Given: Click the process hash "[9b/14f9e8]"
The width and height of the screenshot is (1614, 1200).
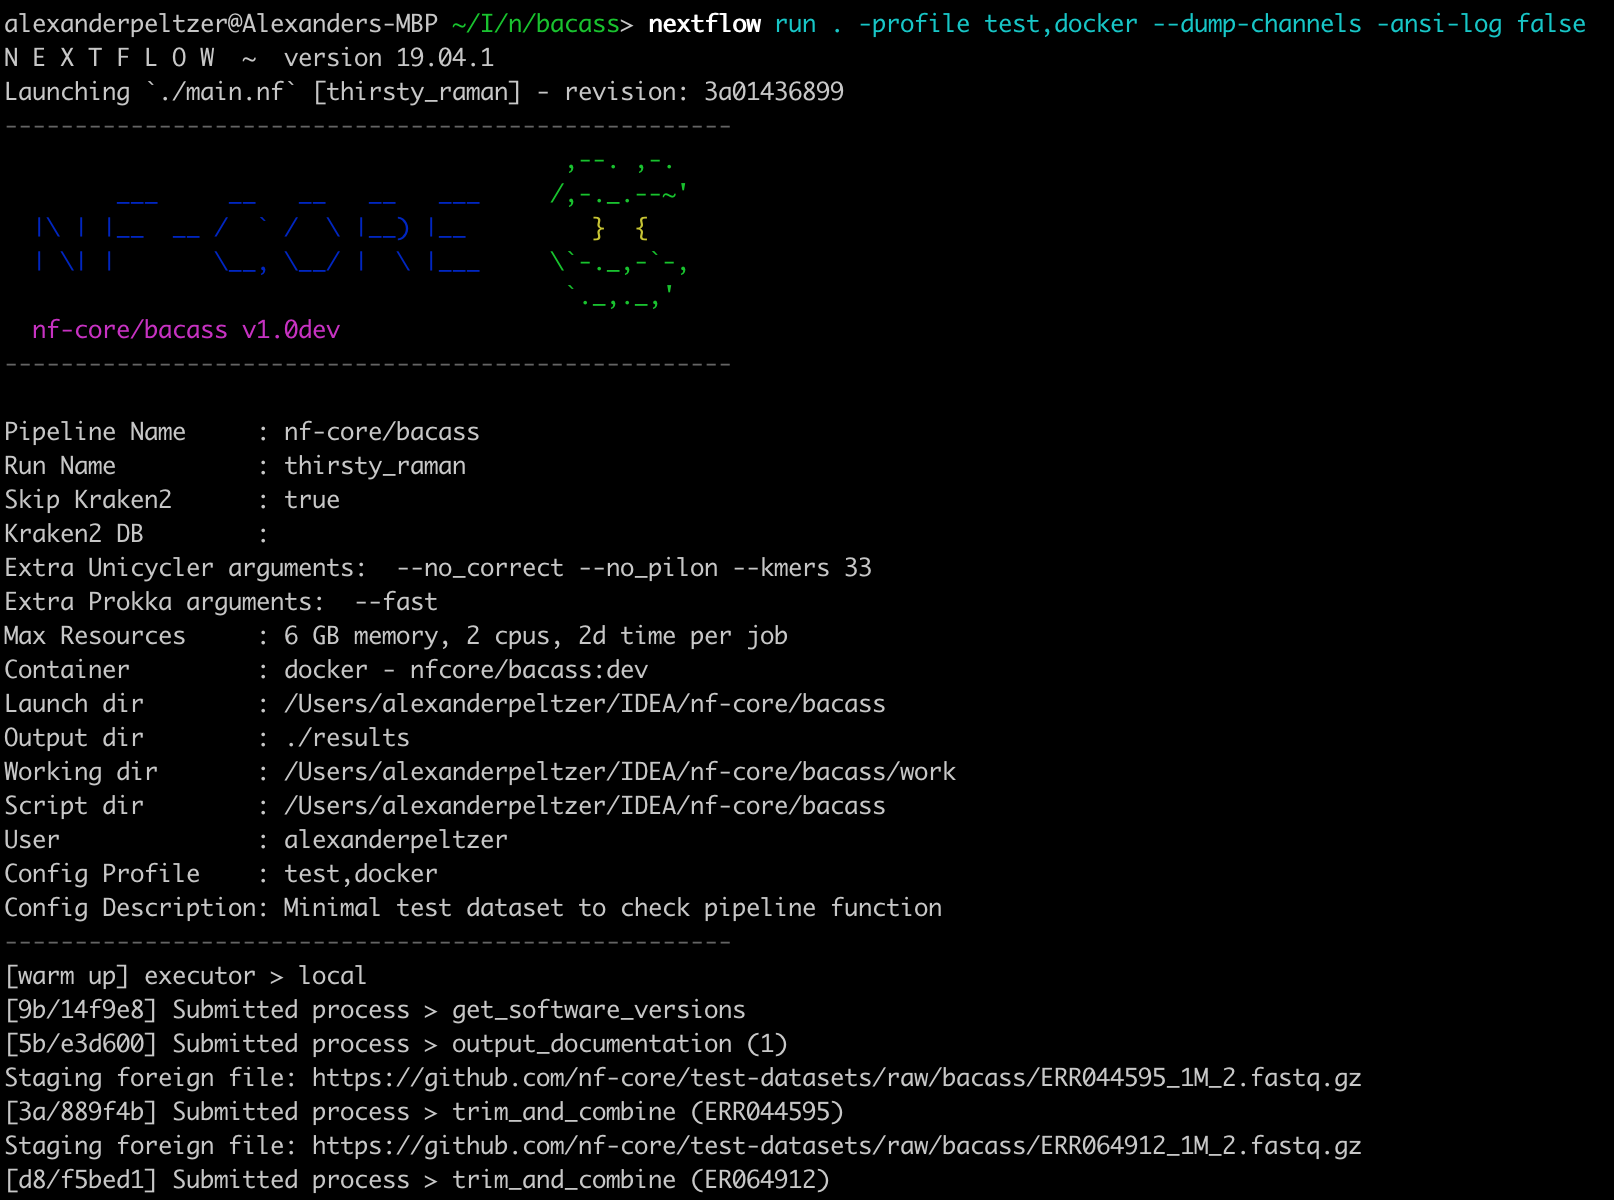Looking at the screenshot, I should [81, 1010].
